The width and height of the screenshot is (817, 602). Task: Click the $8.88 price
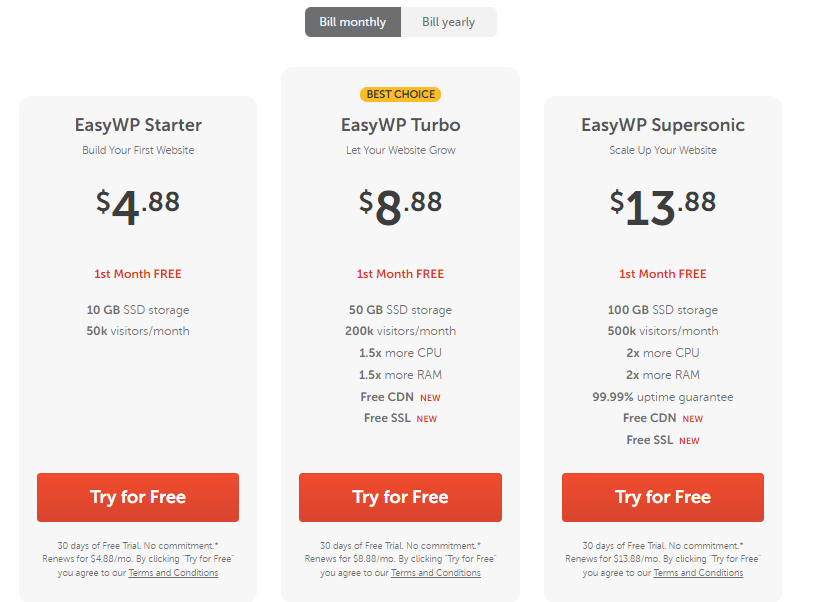[x=401, y=207]
